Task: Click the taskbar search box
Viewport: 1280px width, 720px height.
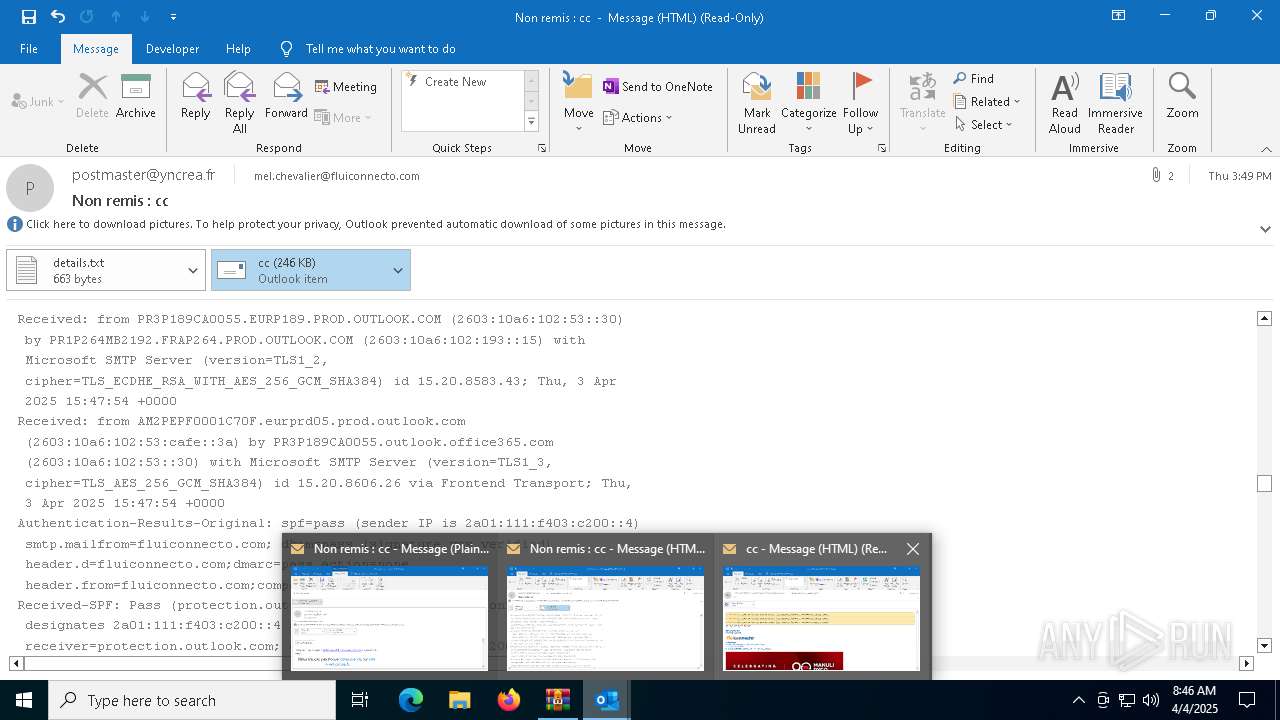Action: (x=192, y=700)
